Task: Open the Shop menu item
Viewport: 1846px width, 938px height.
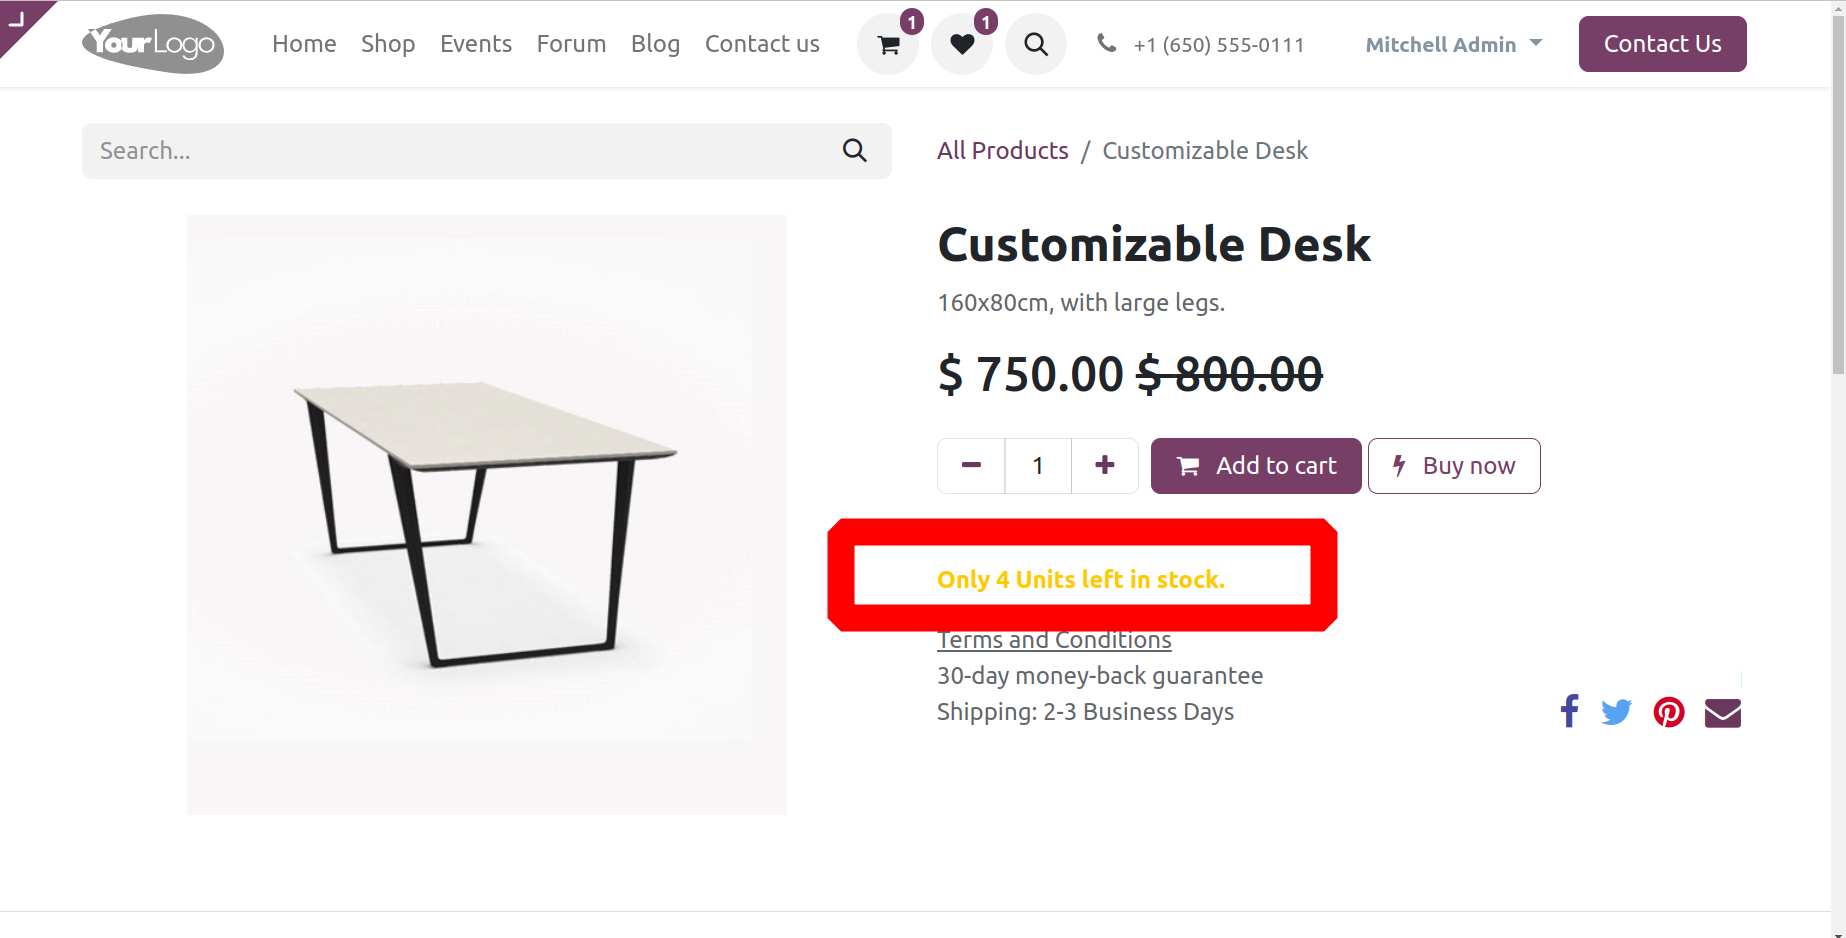Action: coord(388,44)
